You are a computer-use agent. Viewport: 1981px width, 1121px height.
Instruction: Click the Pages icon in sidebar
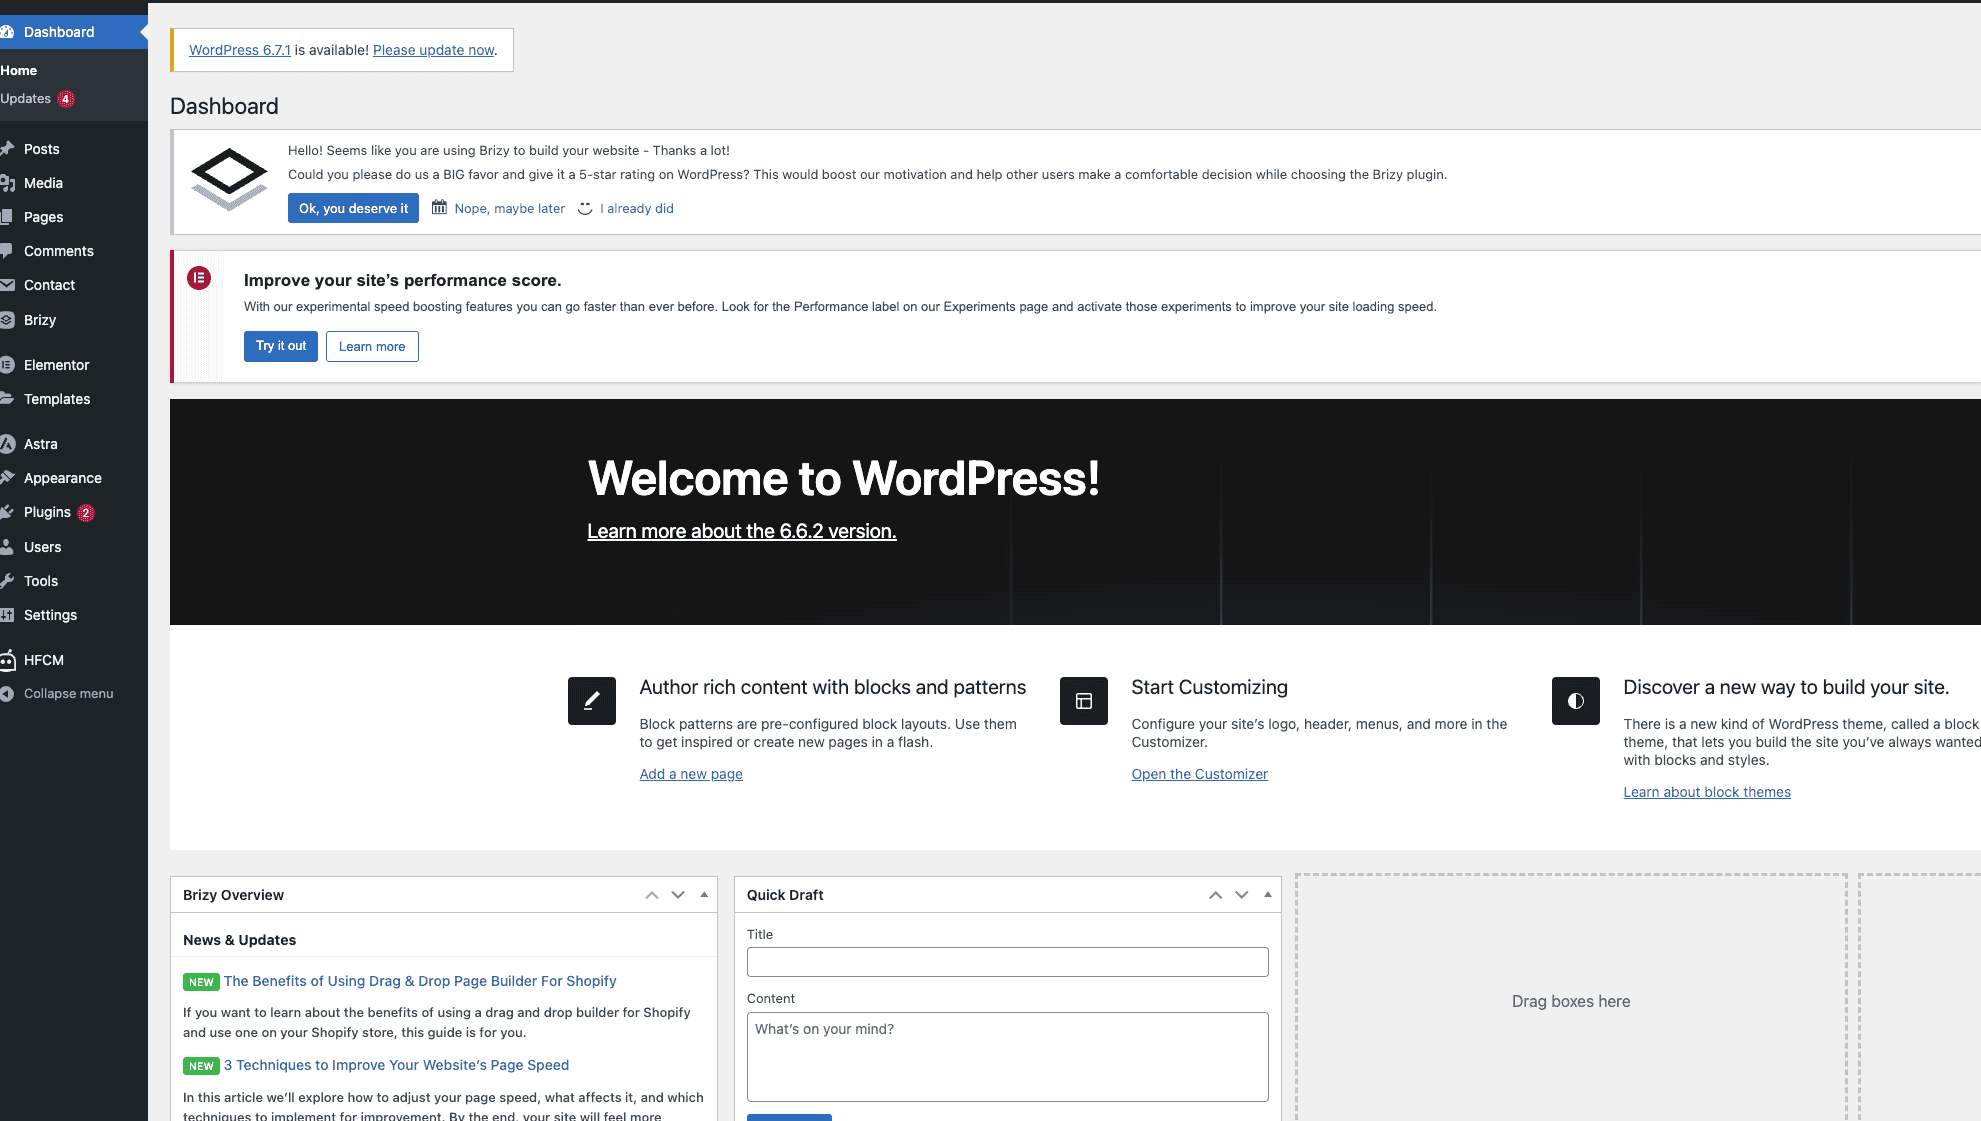click(x=10, y=216)
